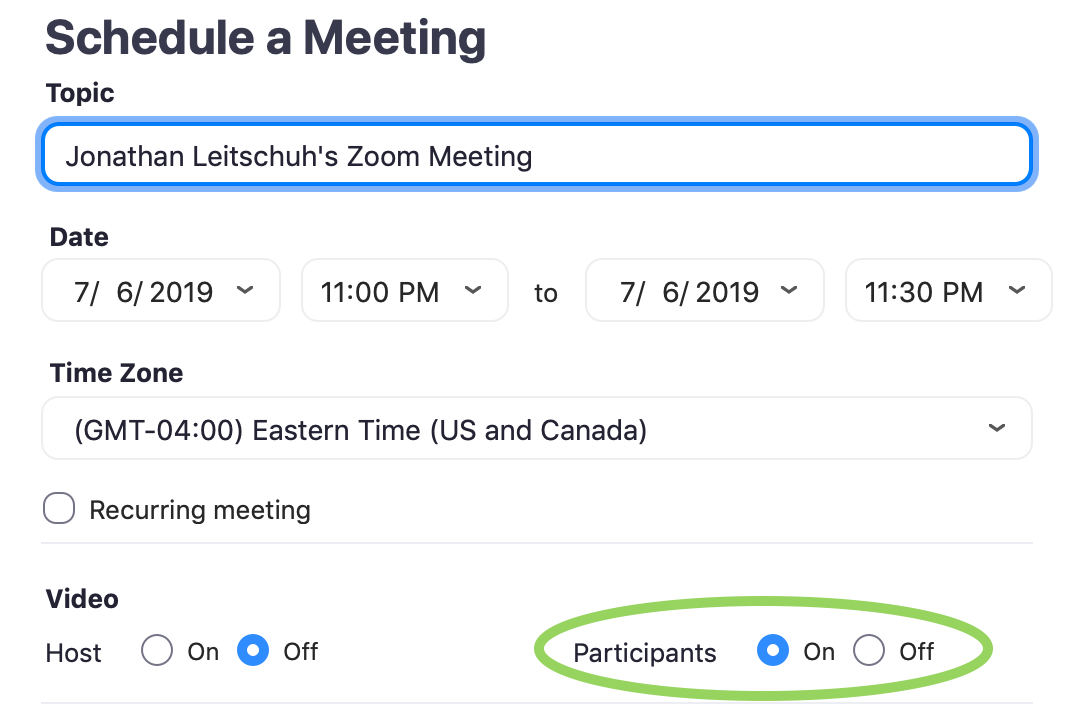Click the chevron arrow on start date

(x=245, y=290)
